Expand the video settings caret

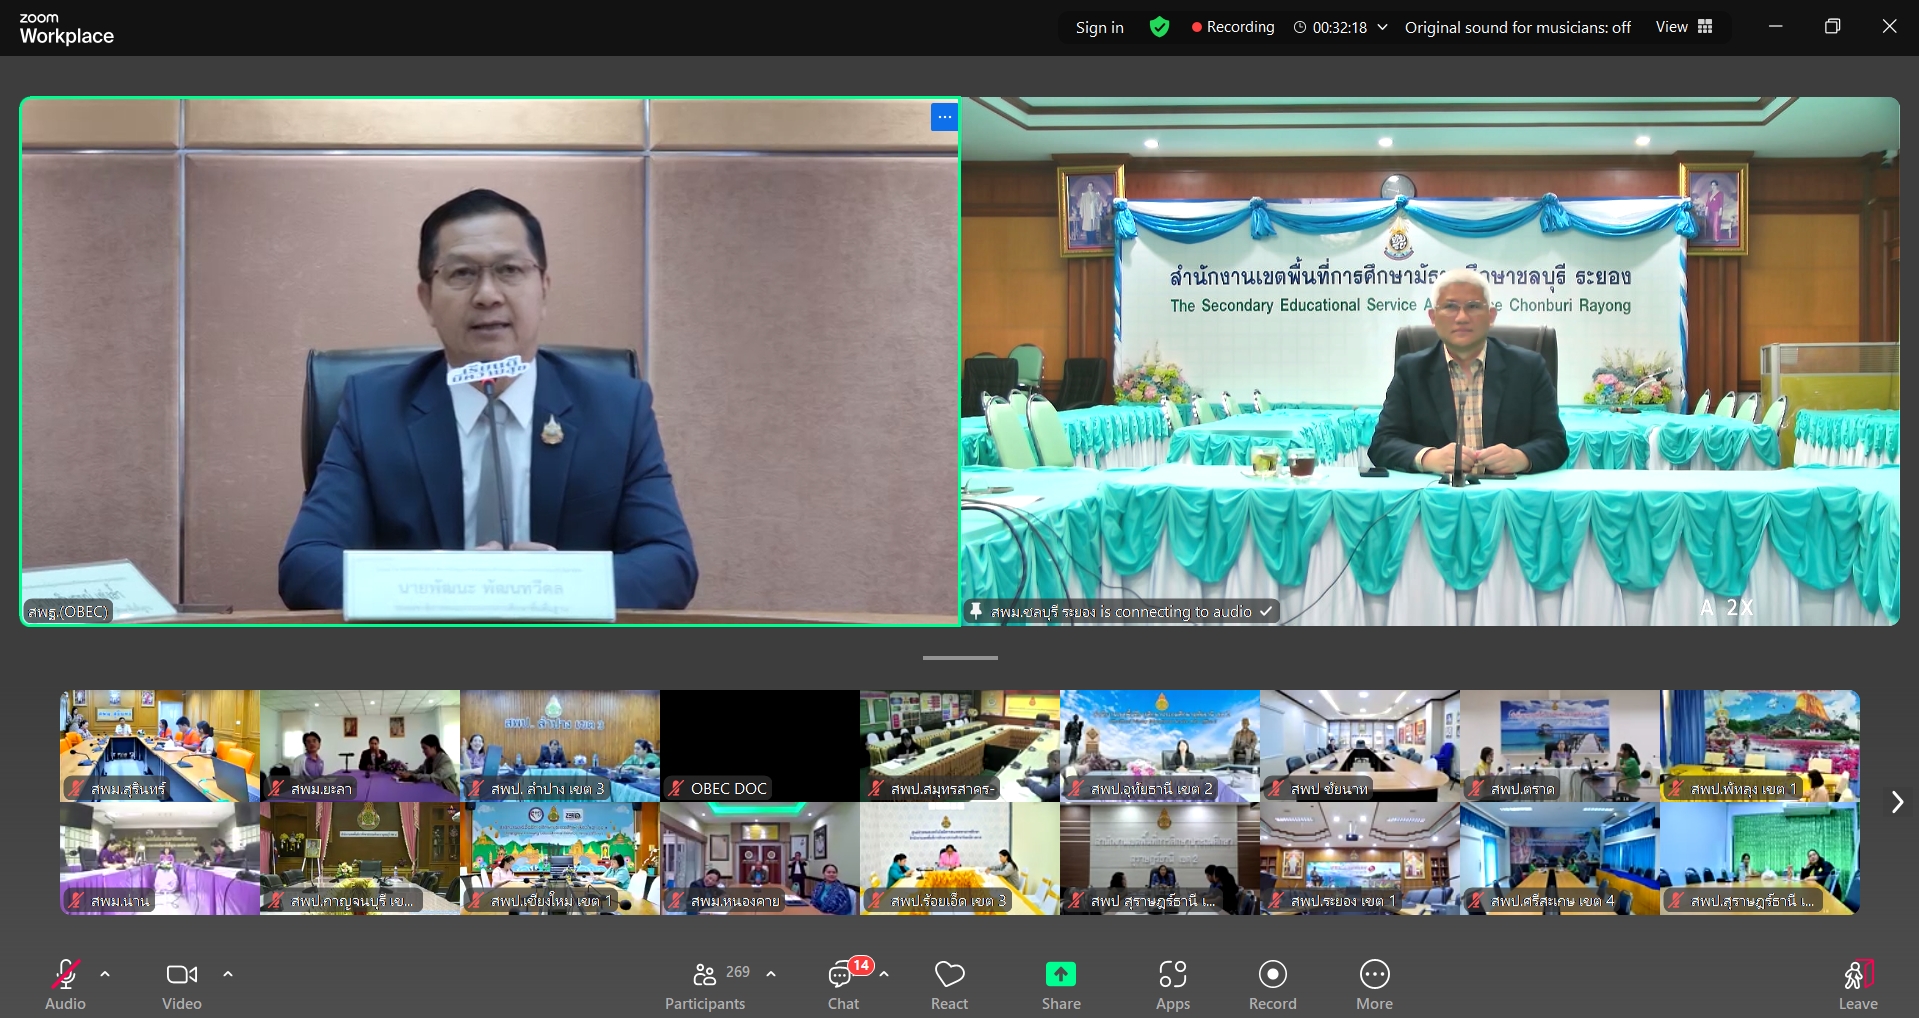click(x=228, y=974)
